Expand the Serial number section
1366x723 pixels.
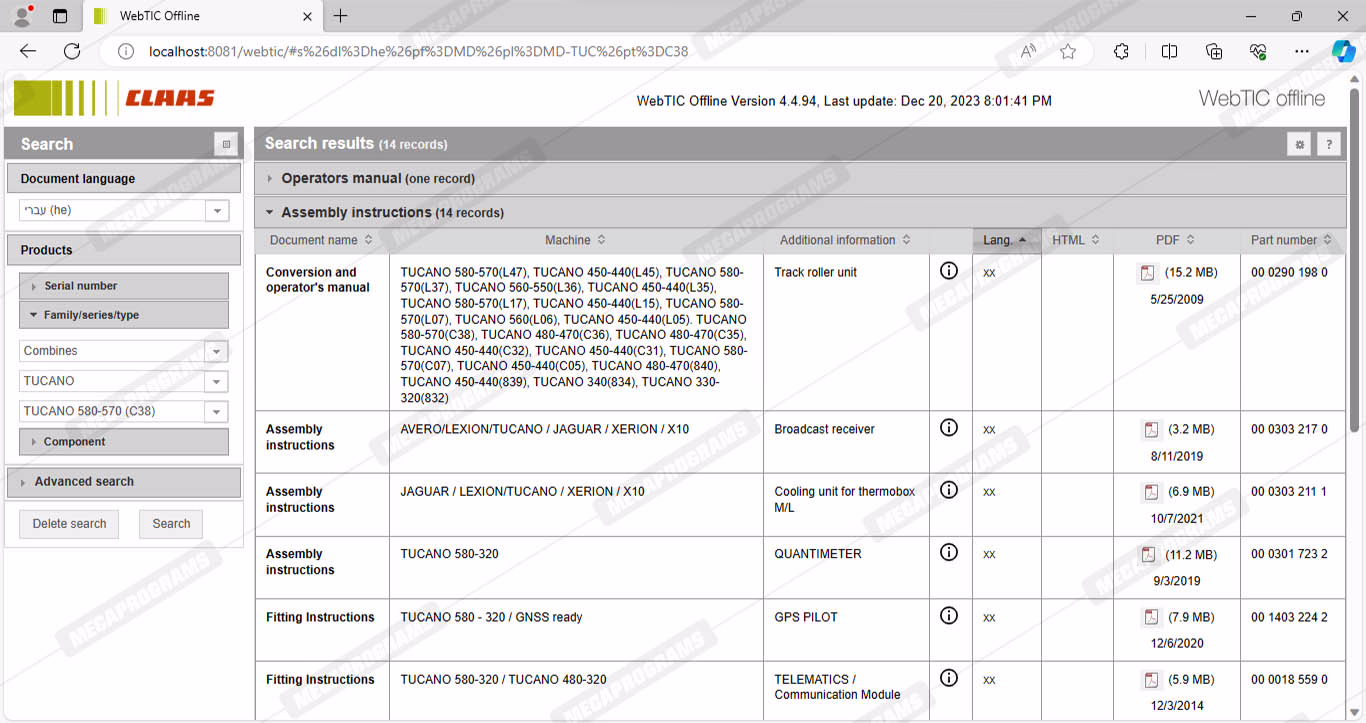80,286
